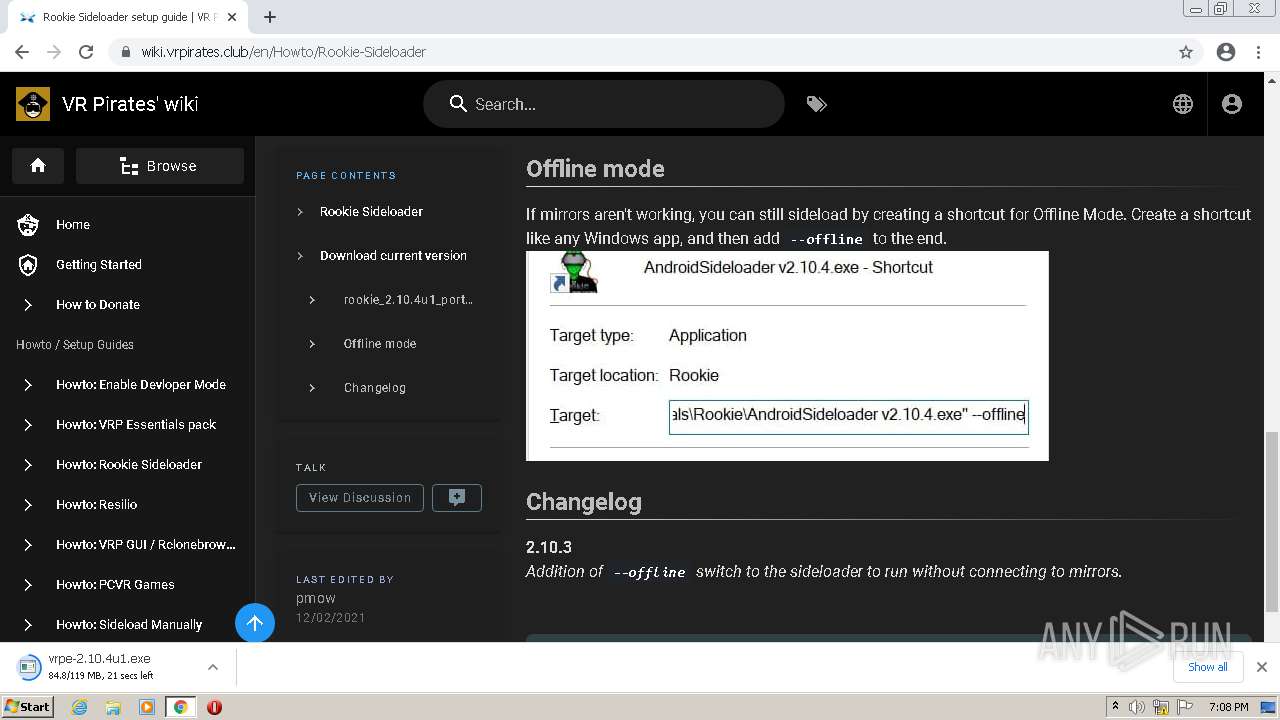This screenshot has height=720, width=1280.
Task: Open the account profile icon in wiki header
Action: click(1232, 104)
